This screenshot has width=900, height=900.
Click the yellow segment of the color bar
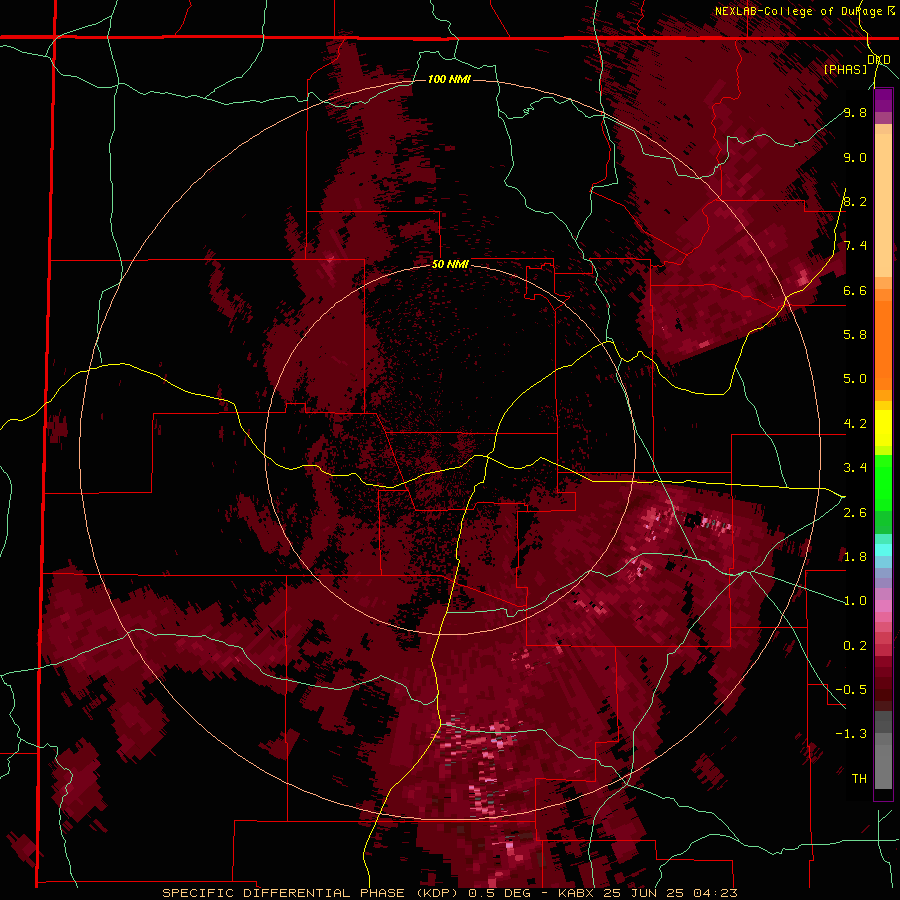click(x=883, y=428)
